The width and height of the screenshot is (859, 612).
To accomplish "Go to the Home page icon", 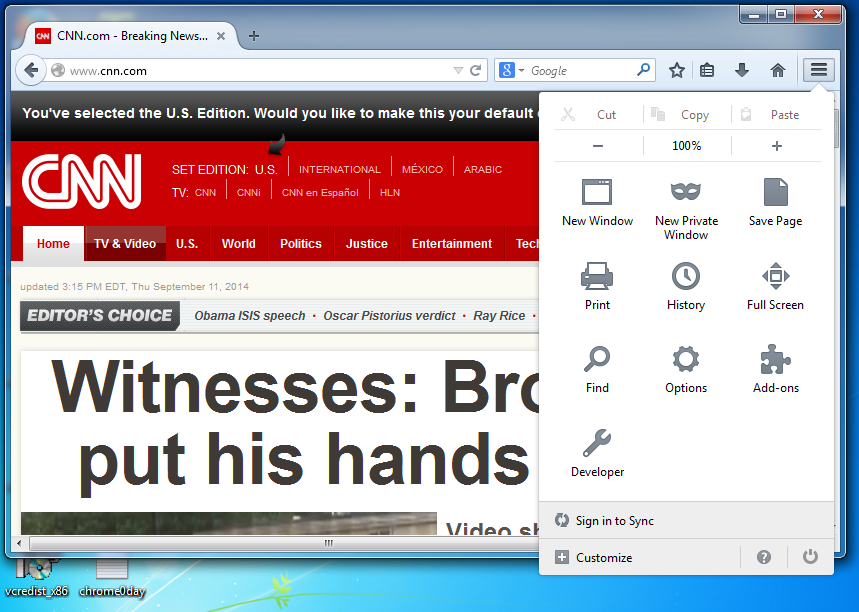I will point(777,70).
